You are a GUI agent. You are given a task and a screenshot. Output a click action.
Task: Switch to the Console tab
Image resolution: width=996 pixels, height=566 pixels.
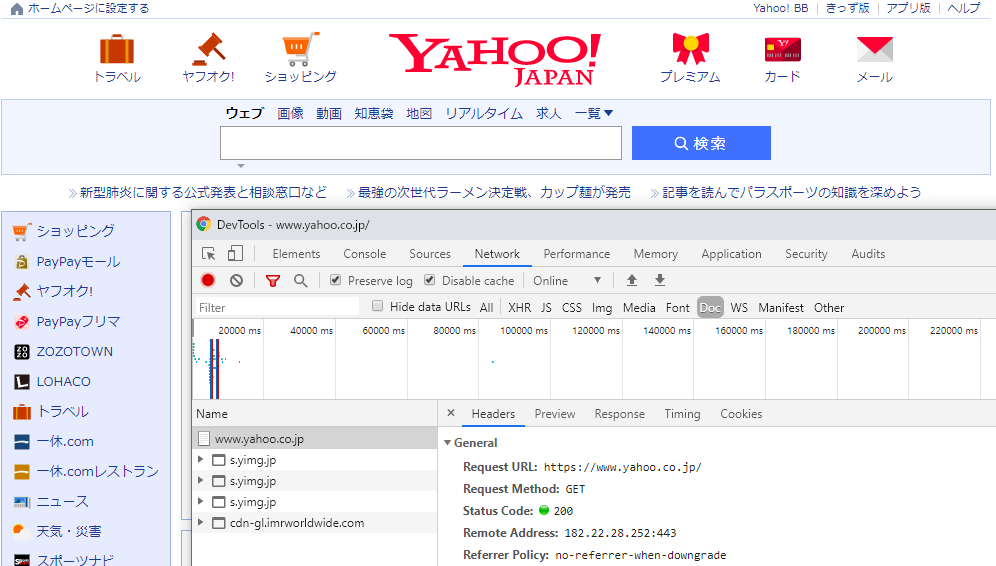coord(364,254)
